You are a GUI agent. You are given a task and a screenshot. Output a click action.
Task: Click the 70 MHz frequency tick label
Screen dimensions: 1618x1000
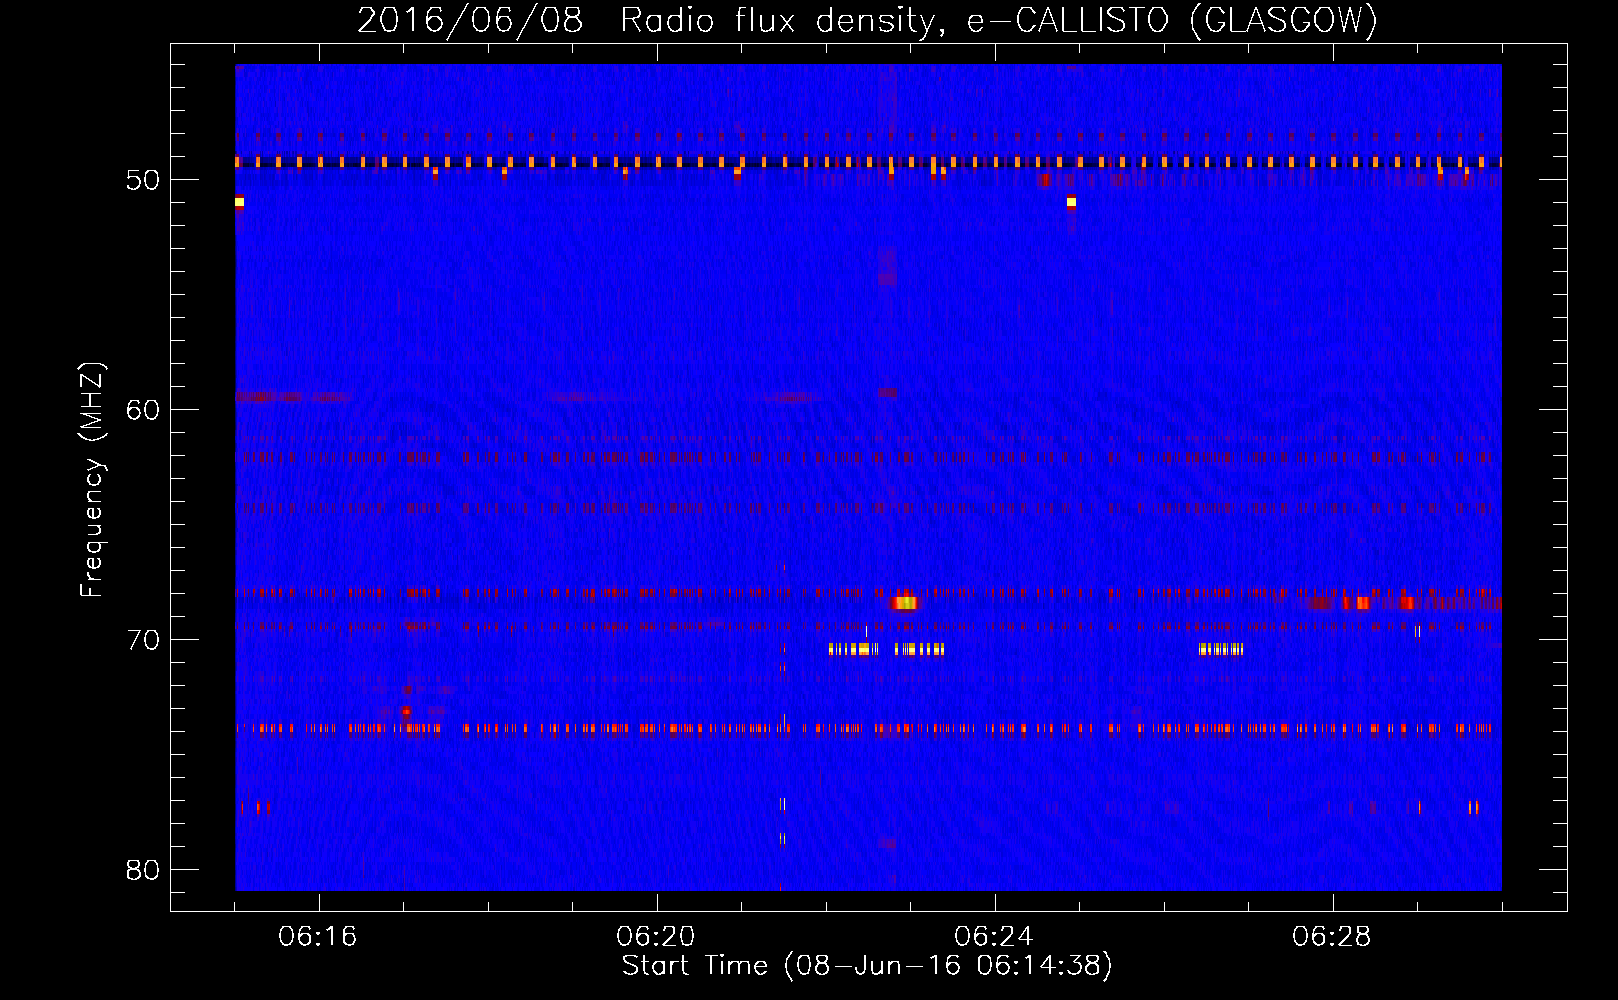[143, 640]
